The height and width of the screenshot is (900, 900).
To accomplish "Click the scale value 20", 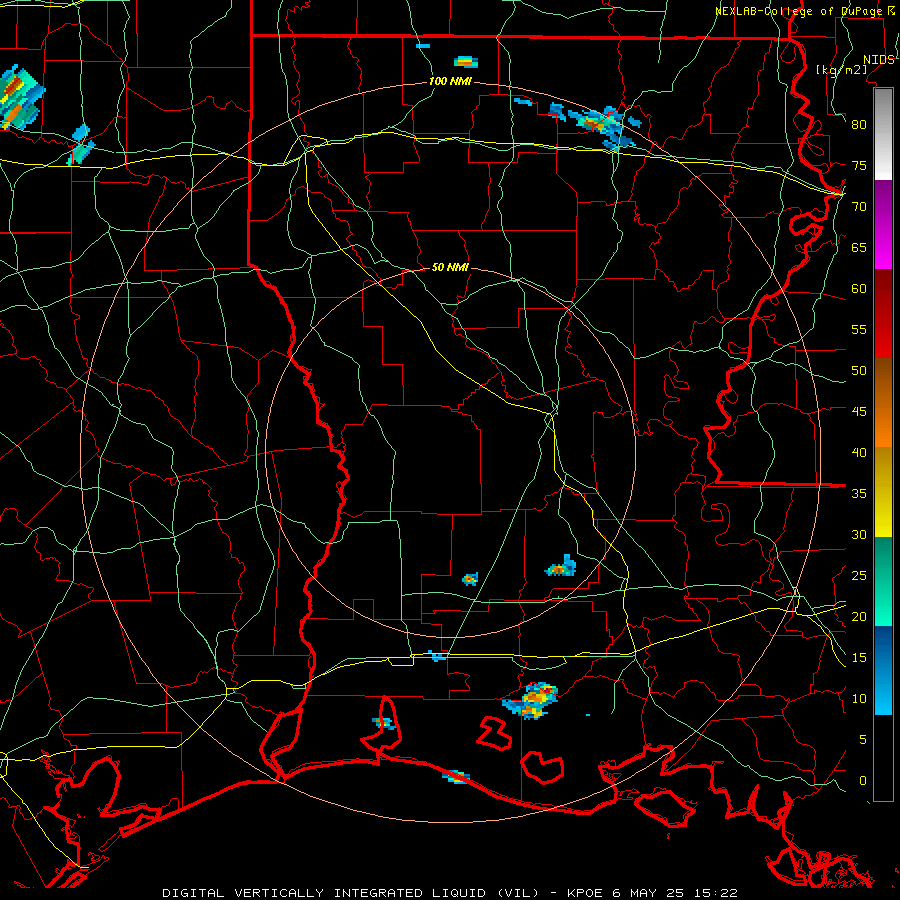I will click(859, 616).
